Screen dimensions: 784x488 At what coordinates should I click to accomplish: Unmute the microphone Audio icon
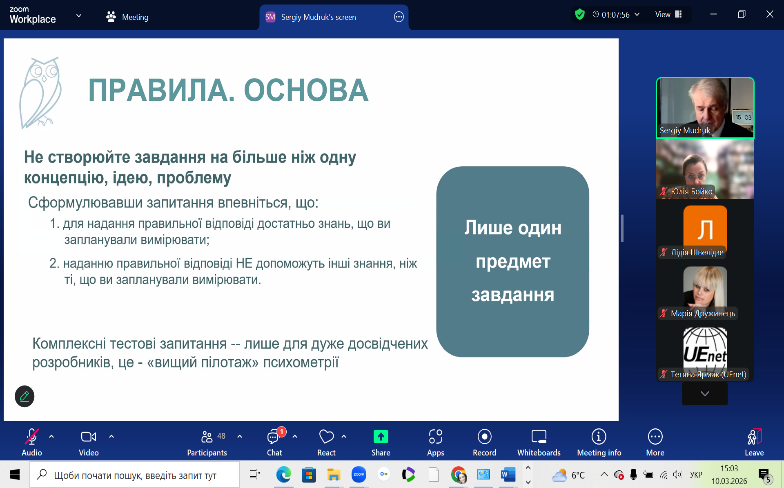click(31, 437)
